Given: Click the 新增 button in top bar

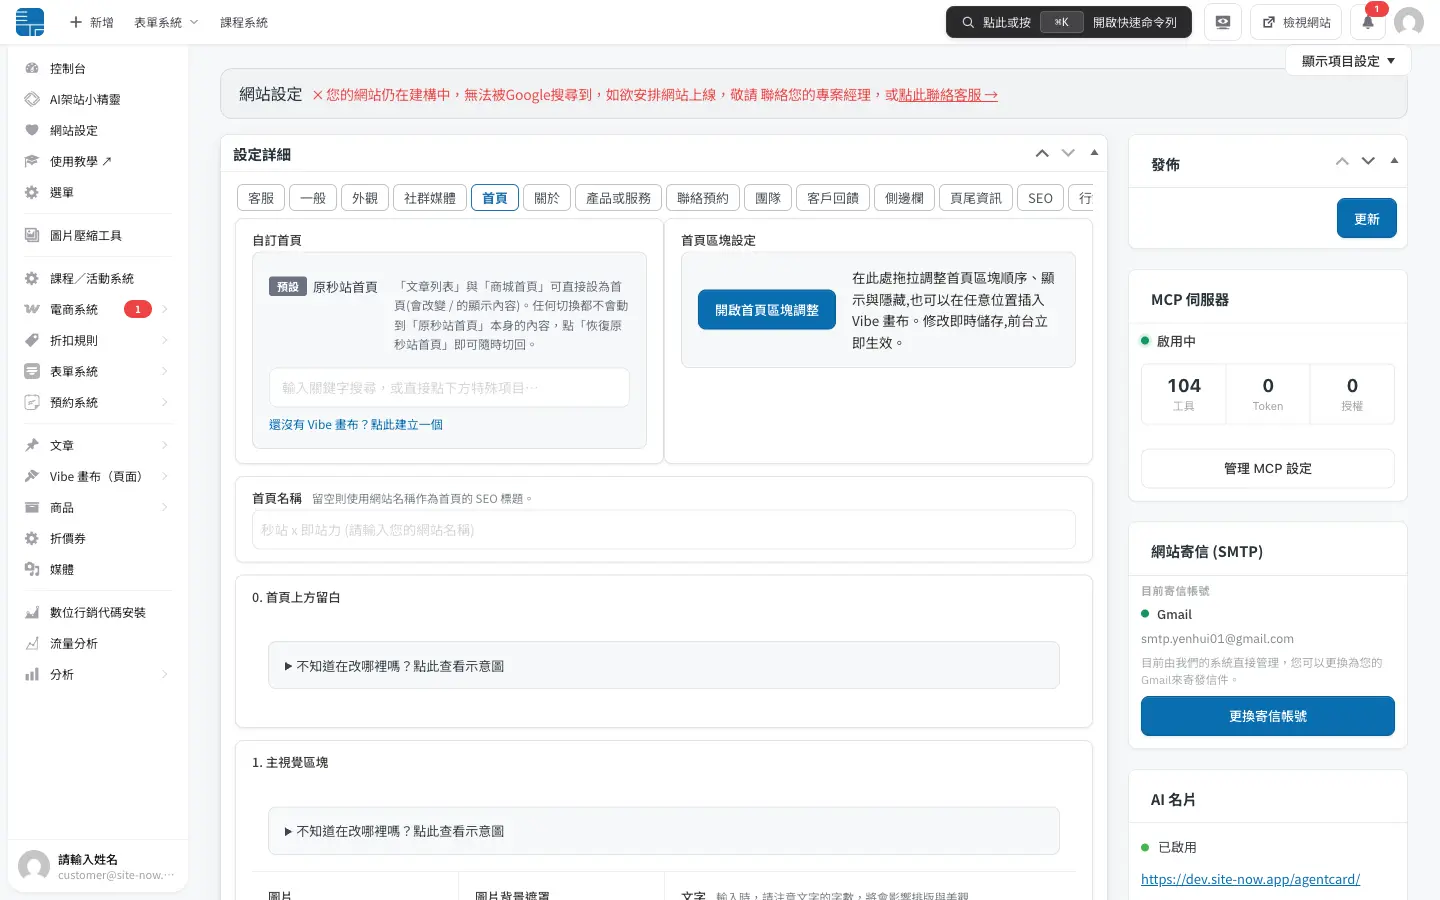Looking at the screenshot, I should click(x=91, y=22).
